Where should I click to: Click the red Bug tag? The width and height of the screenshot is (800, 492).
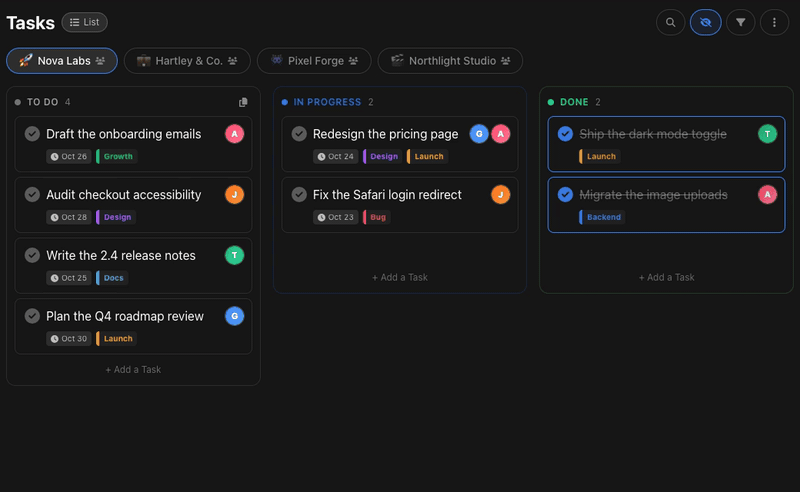(x=377, y=217)
